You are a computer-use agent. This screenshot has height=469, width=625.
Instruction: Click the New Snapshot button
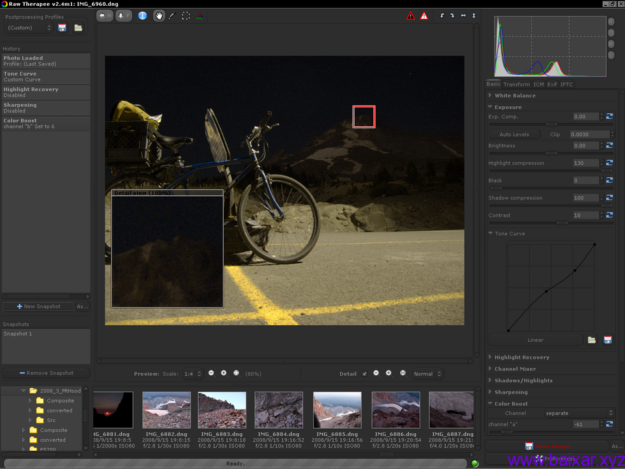[38, 306]
